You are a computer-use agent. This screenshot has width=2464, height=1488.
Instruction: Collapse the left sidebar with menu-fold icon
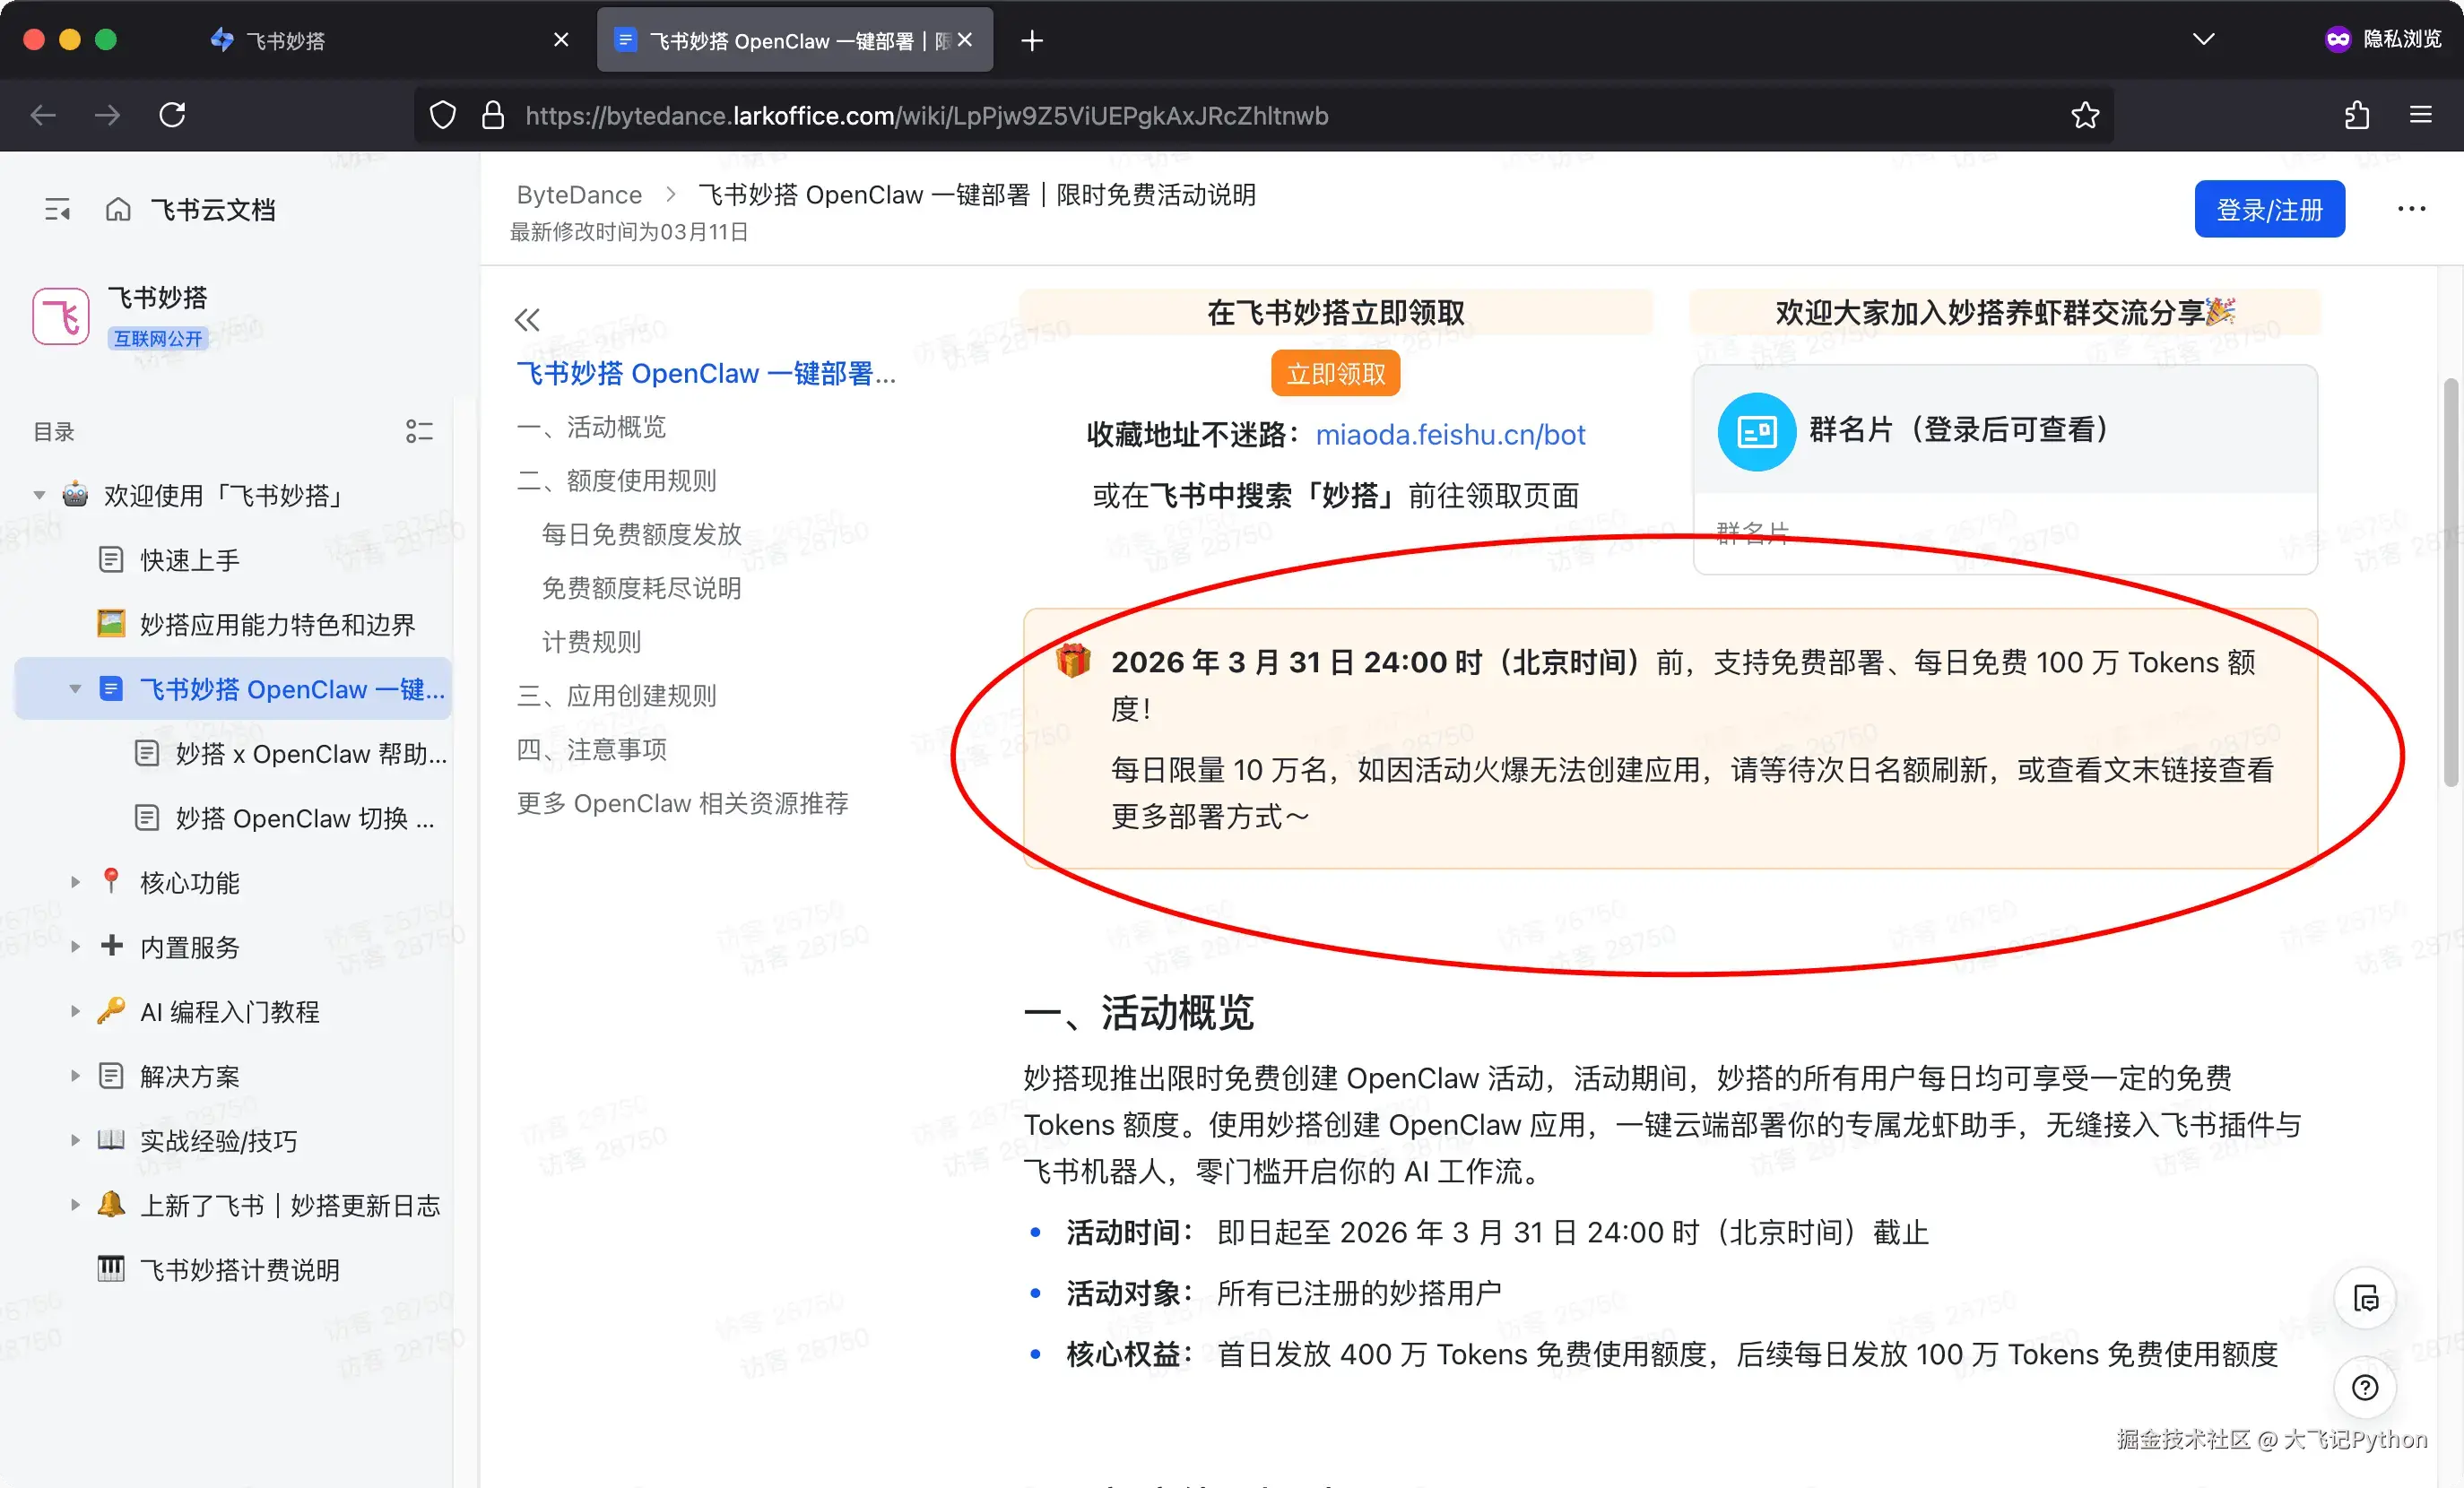pyautogui.click(x=57, y=209)
